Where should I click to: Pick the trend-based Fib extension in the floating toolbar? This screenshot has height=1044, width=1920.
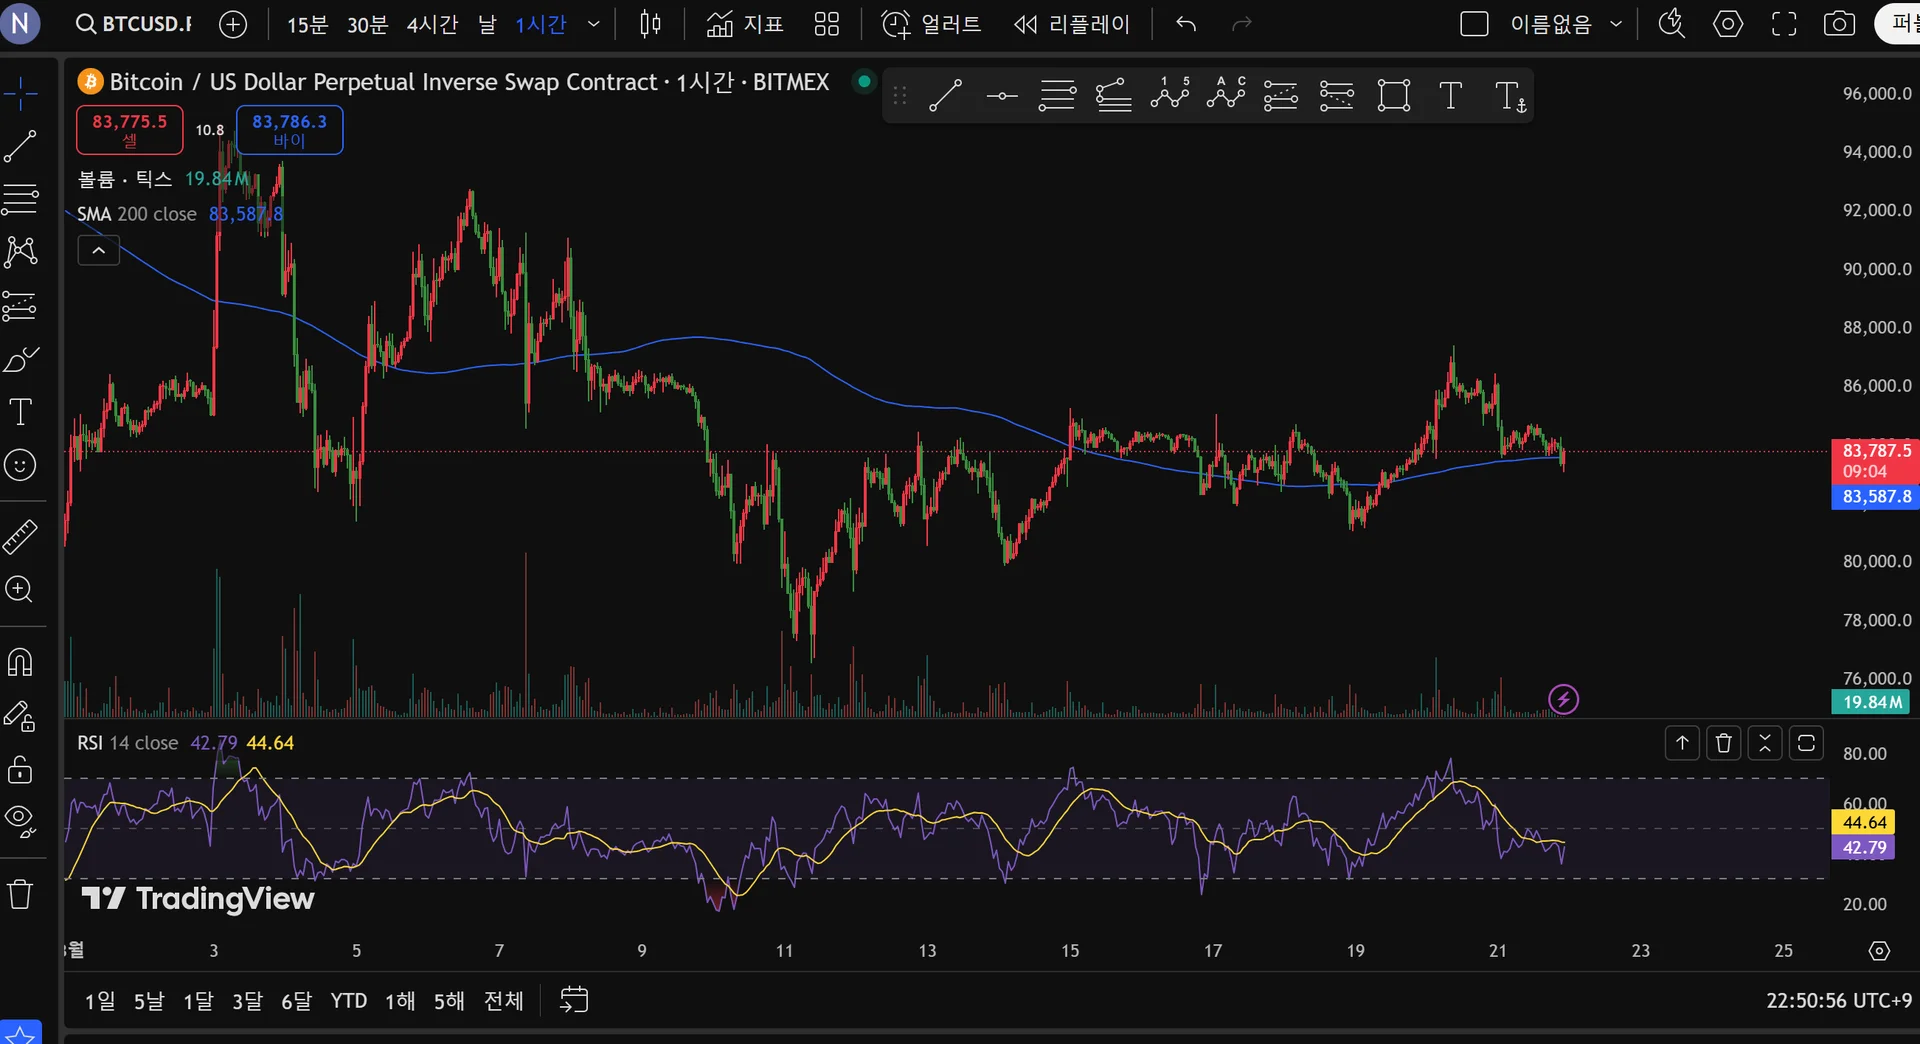(1113, 96)
